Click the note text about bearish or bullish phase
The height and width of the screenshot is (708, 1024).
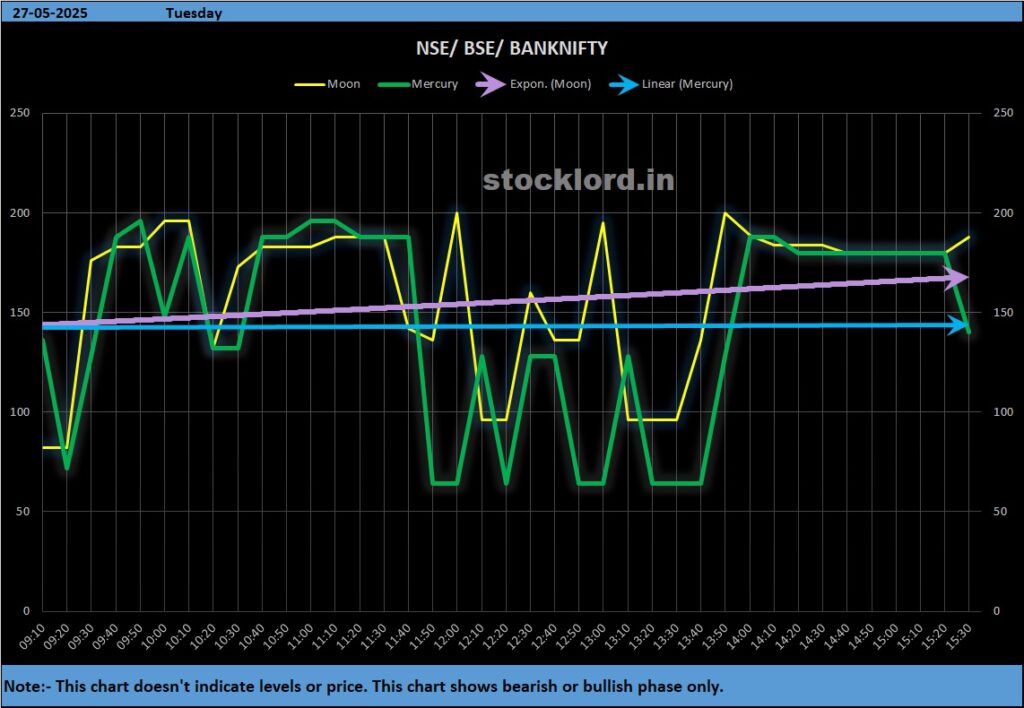point(364,686)
